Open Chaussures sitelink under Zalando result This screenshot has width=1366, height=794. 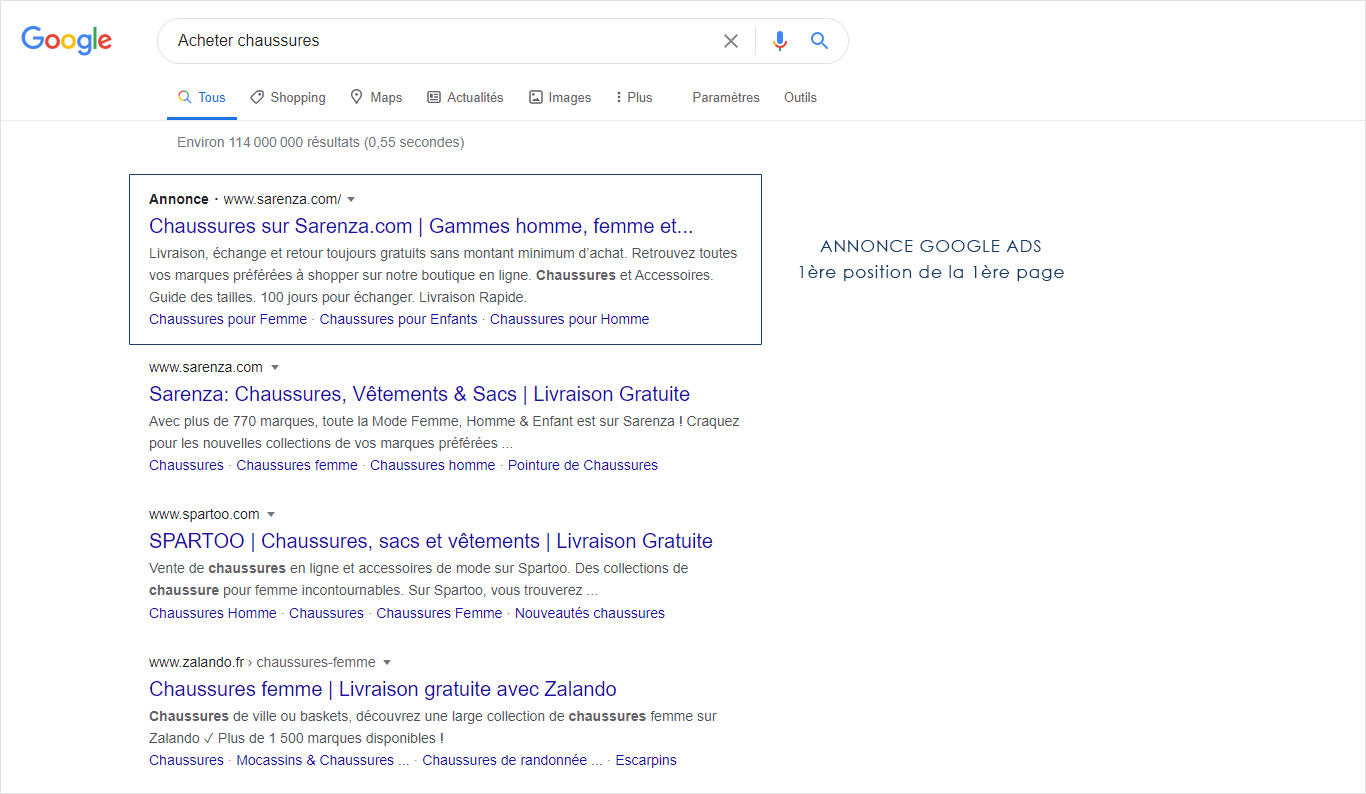tap(186, 760)
